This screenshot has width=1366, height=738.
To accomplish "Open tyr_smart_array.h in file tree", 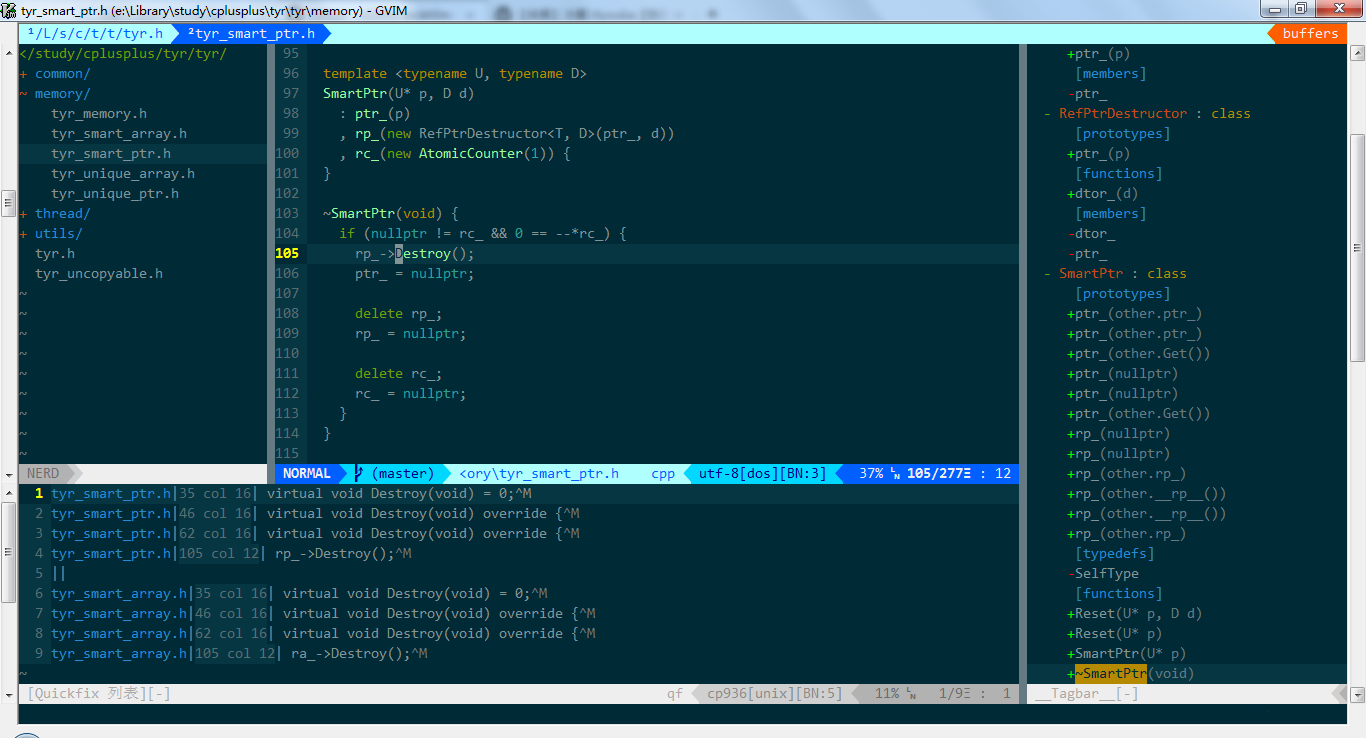I will [x=119, y=133].
